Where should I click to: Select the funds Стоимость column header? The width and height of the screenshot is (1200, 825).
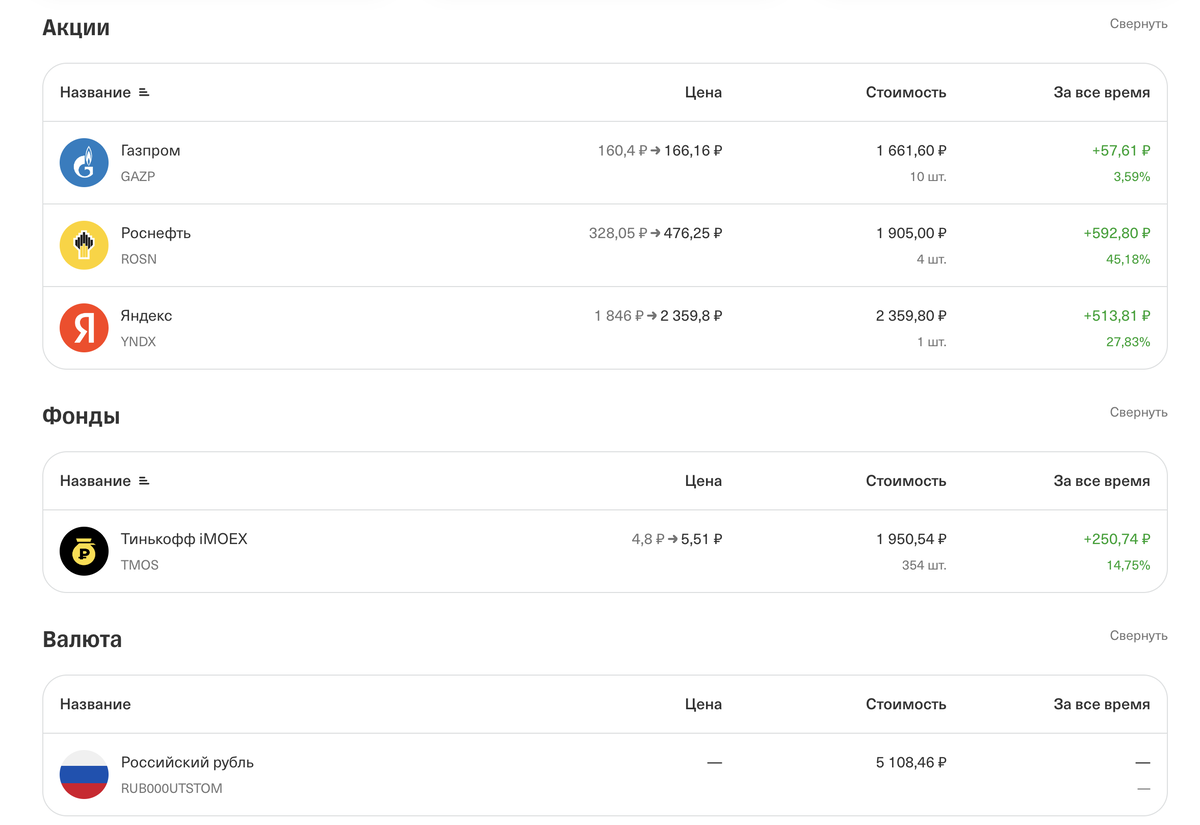click(906, 481)
